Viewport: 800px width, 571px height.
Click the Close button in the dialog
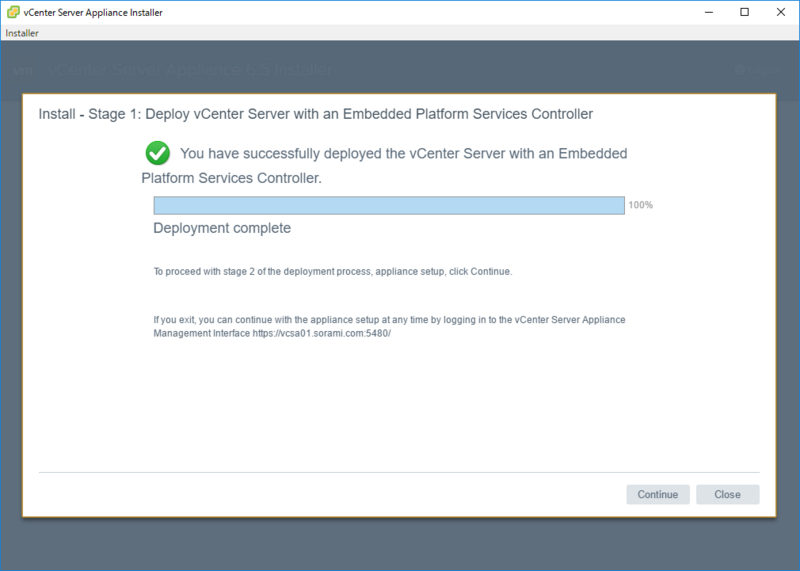click(x=727, y=494)
